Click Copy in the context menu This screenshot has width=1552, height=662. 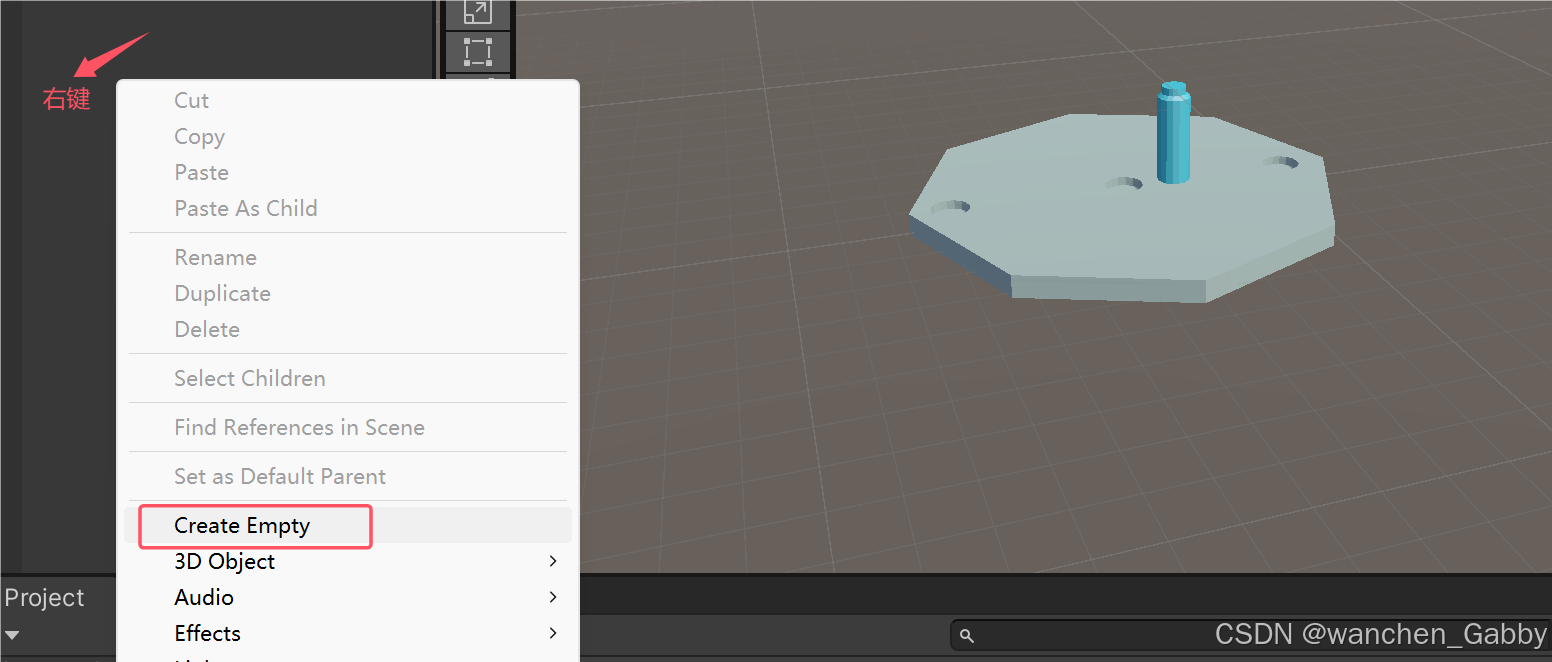(x=199, y=137)
